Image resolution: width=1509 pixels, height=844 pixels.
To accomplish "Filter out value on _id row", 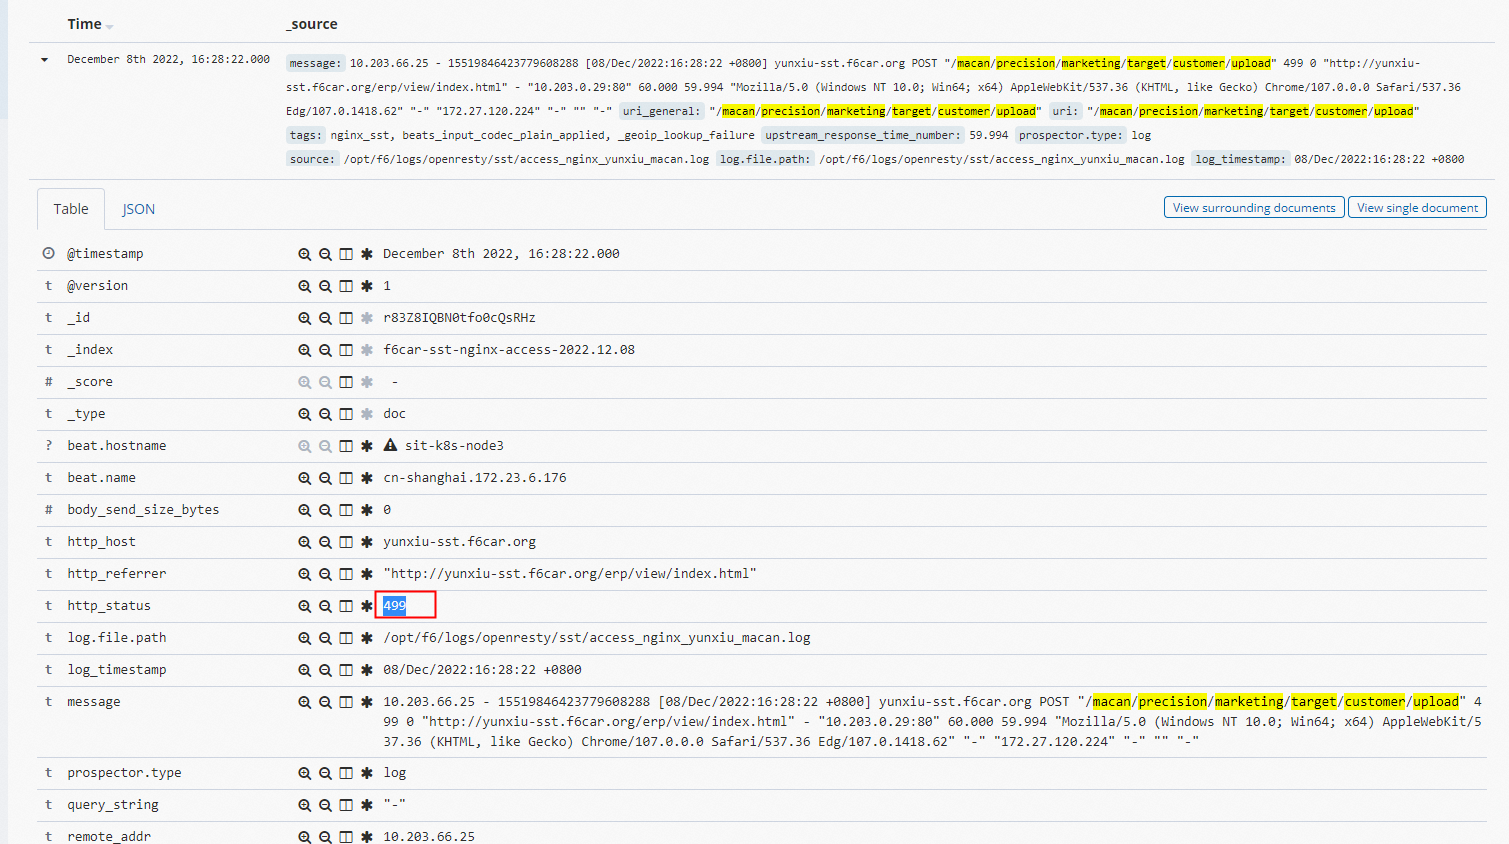I will coord(325,318).
